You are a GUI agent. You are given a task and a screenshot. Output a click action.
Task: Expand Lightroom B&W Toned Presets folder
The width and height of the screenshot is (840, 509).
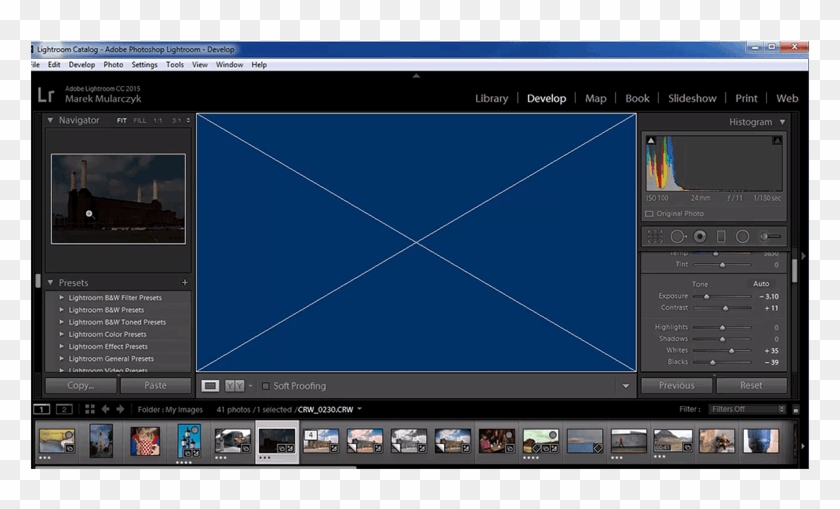pyautogui.click(x=62, y=322)
